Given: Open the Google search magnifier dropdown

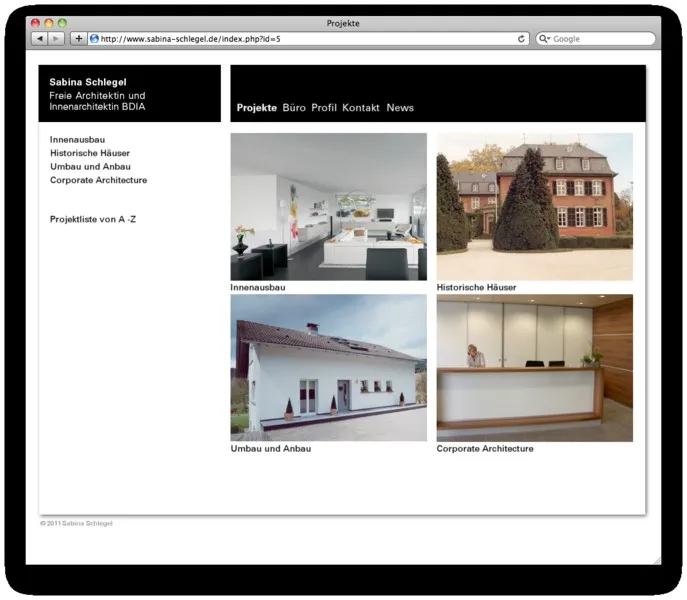Looking at the screenshot, I should point(544,39).
